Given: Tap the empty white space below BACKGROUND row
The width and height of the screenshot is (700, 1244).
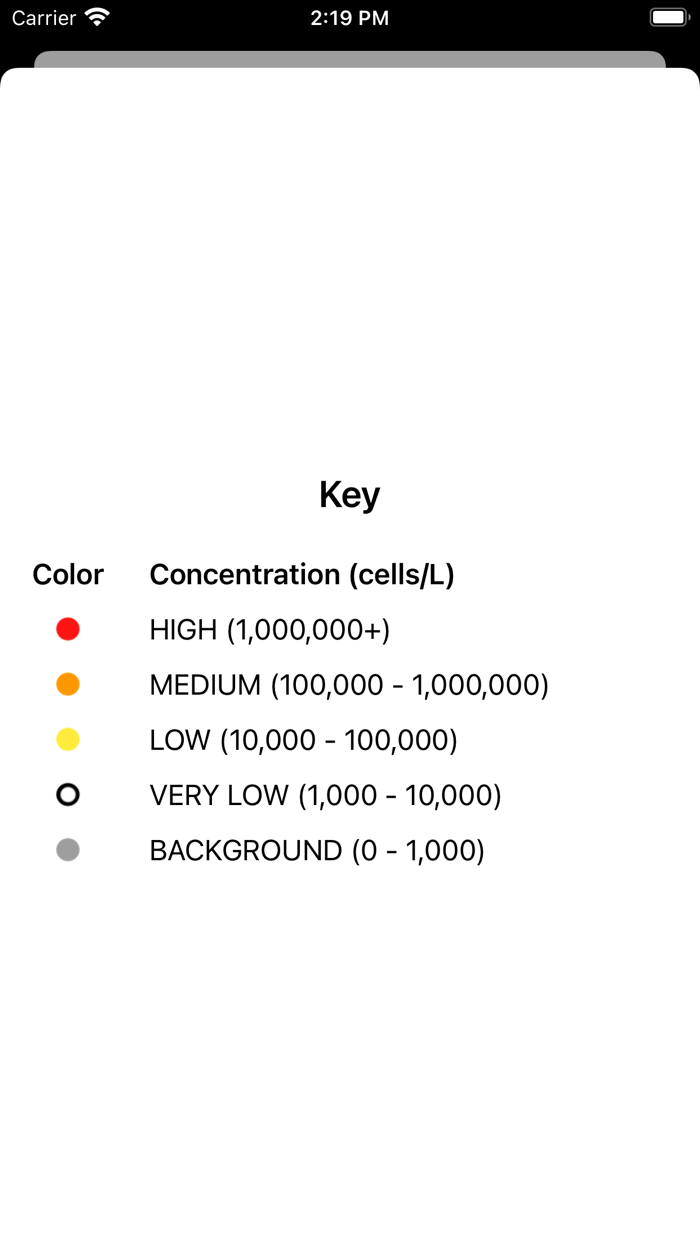Looking at the screenshot, I should pyautogui.click(x=349, y=1040).
